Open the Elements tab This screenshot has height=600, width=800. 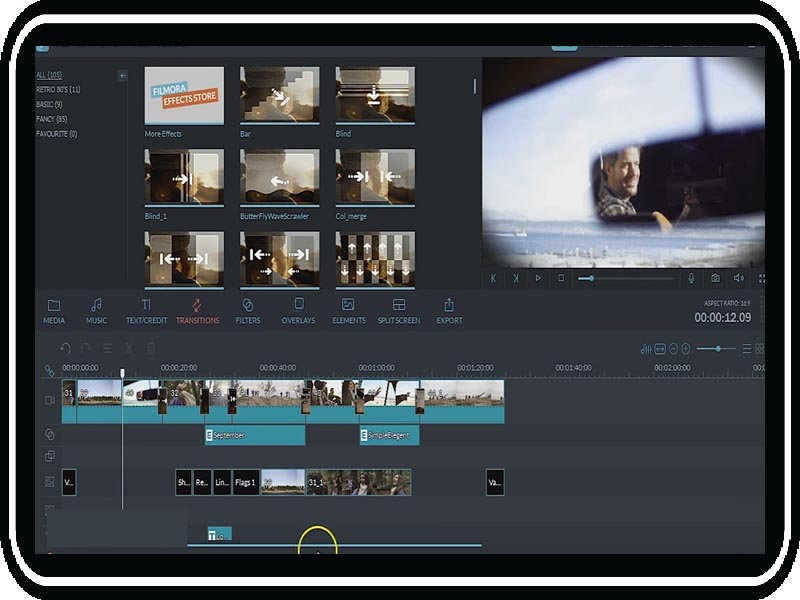point(349,312)
